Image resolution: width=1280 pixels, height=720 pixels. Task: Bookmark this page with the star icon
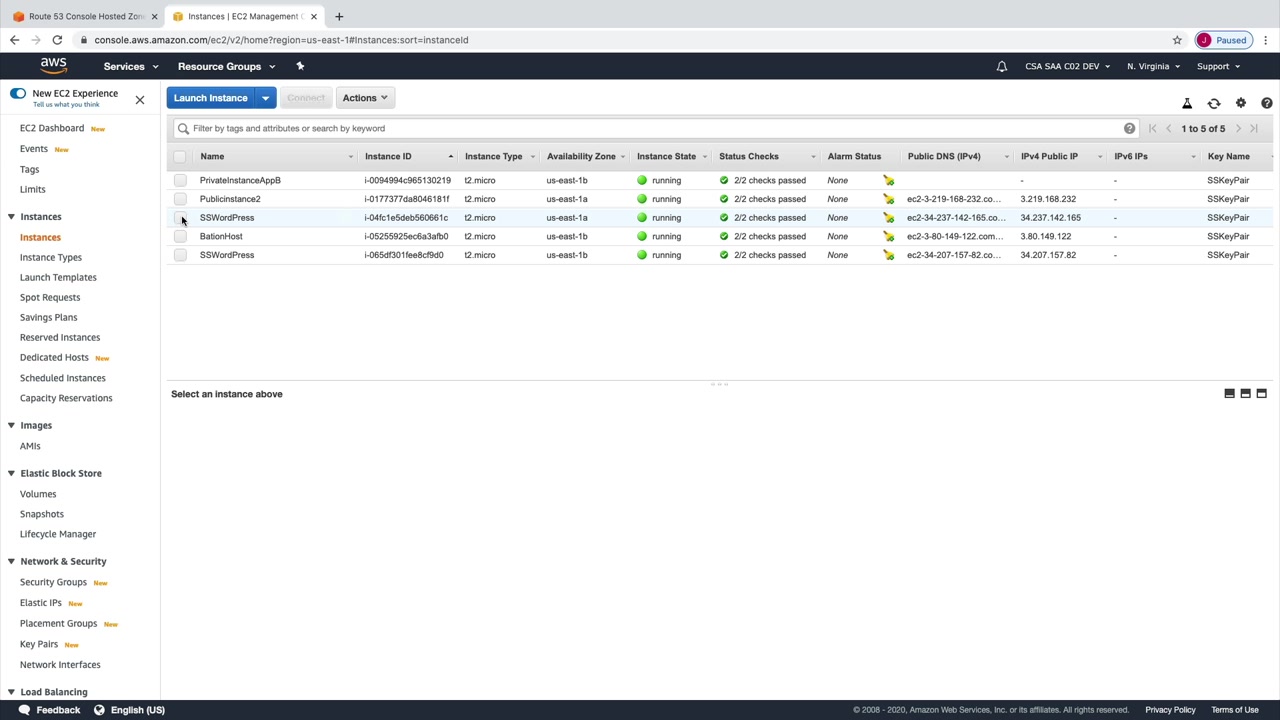[1177, 40]
